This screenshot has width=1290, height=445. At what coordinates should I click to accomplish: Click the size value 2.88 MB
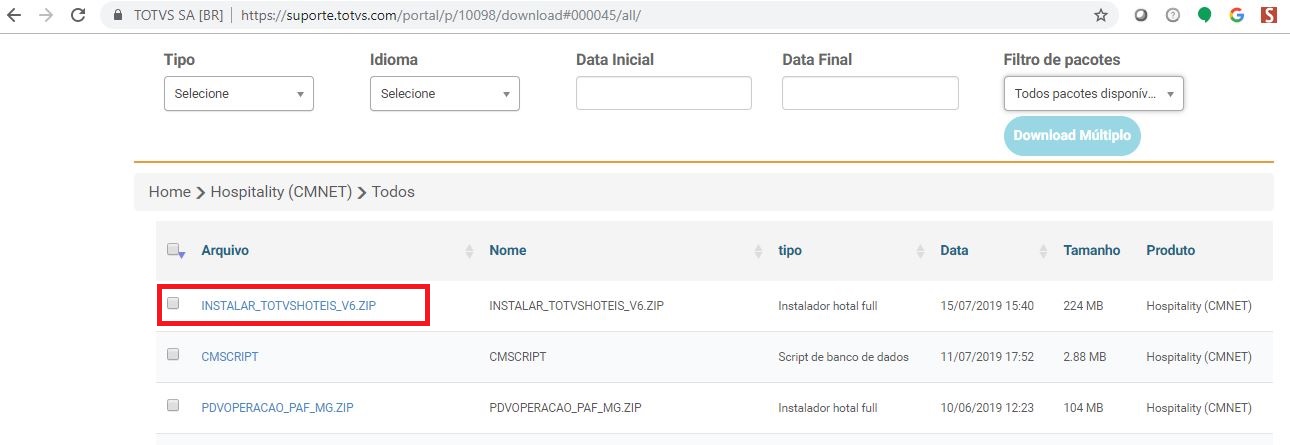[x=1085, y=356]
